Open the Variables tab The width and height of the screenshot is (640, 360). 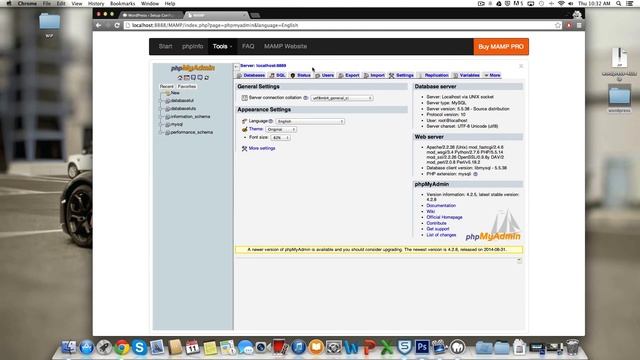(x=466, y=76)
